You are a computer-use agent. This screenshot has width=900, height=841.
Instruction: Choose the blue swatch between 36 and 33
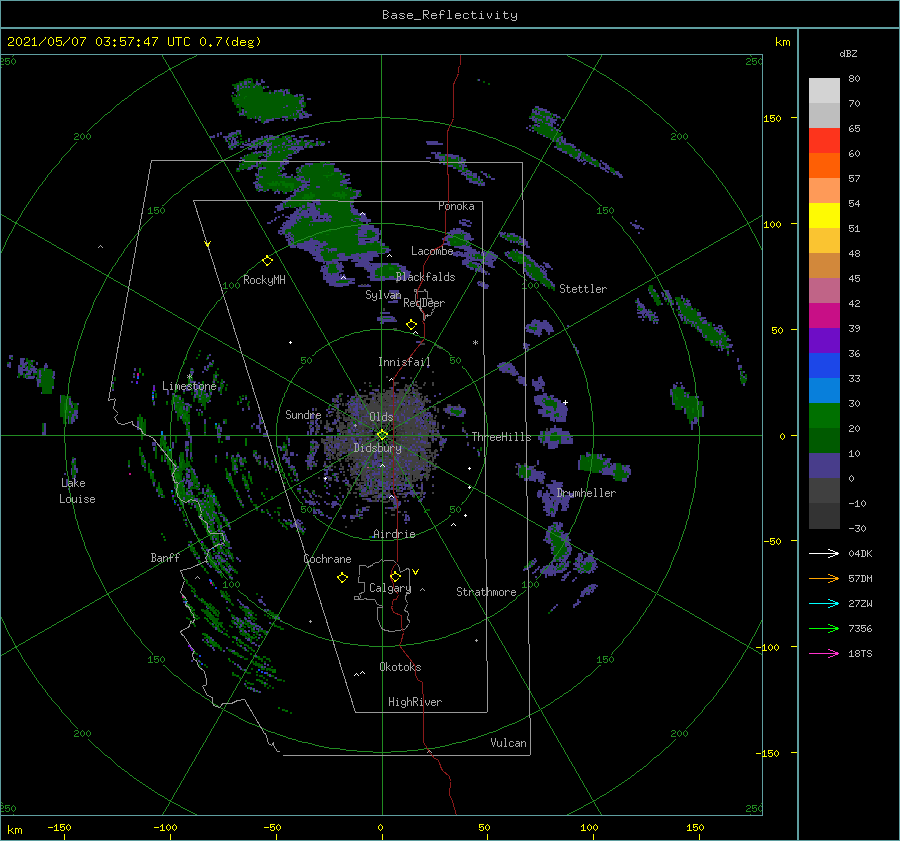[824, 366]
